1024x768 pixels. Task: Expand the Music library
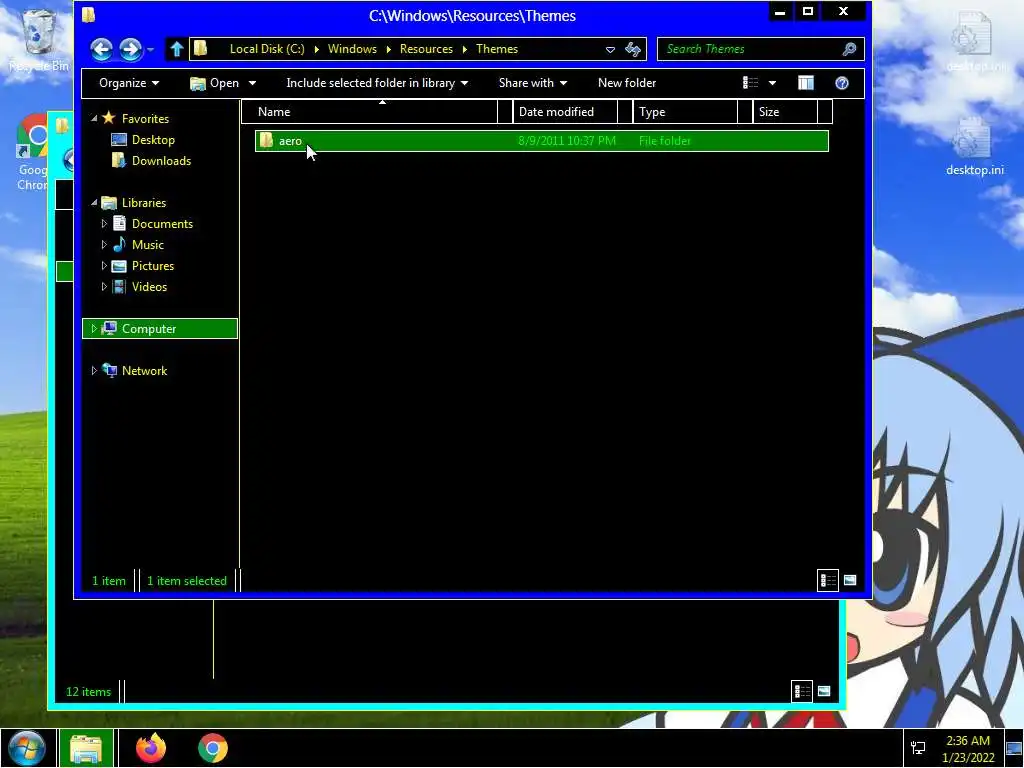[104, 244]
